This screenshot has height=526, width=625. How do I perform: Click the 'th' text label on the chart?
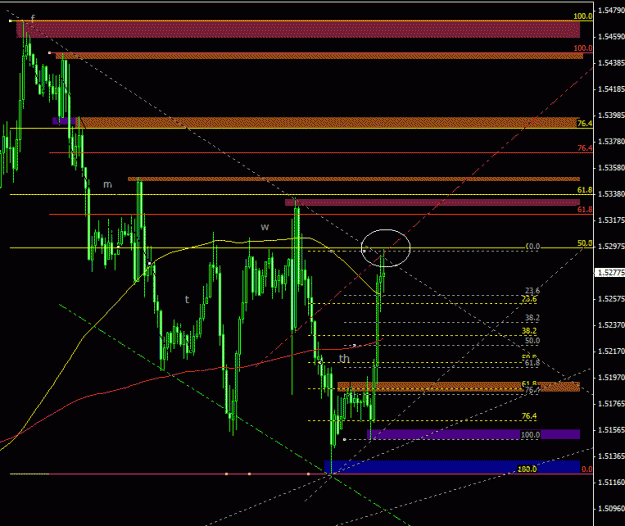point(344,359)
